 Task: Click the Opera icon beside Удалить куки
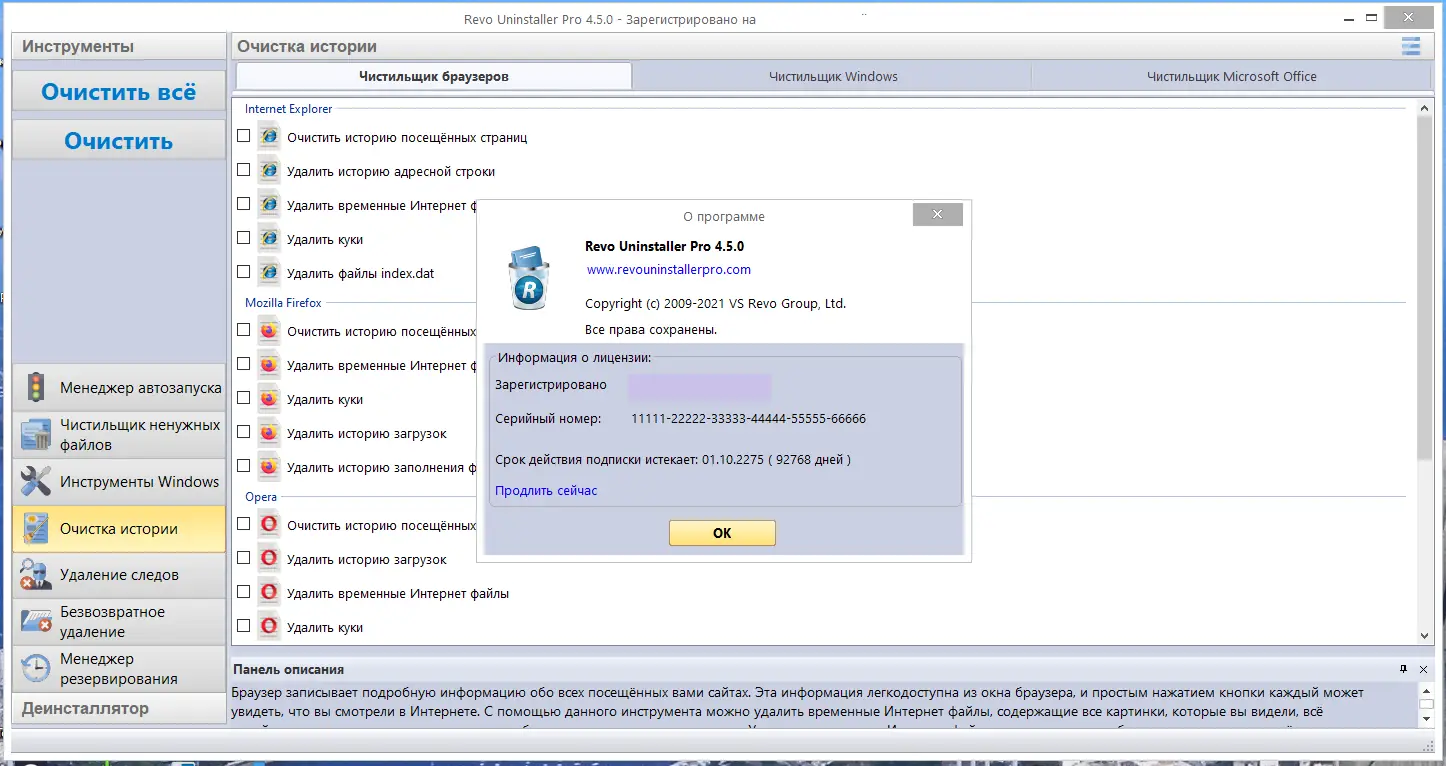click(x=268, y=627)
